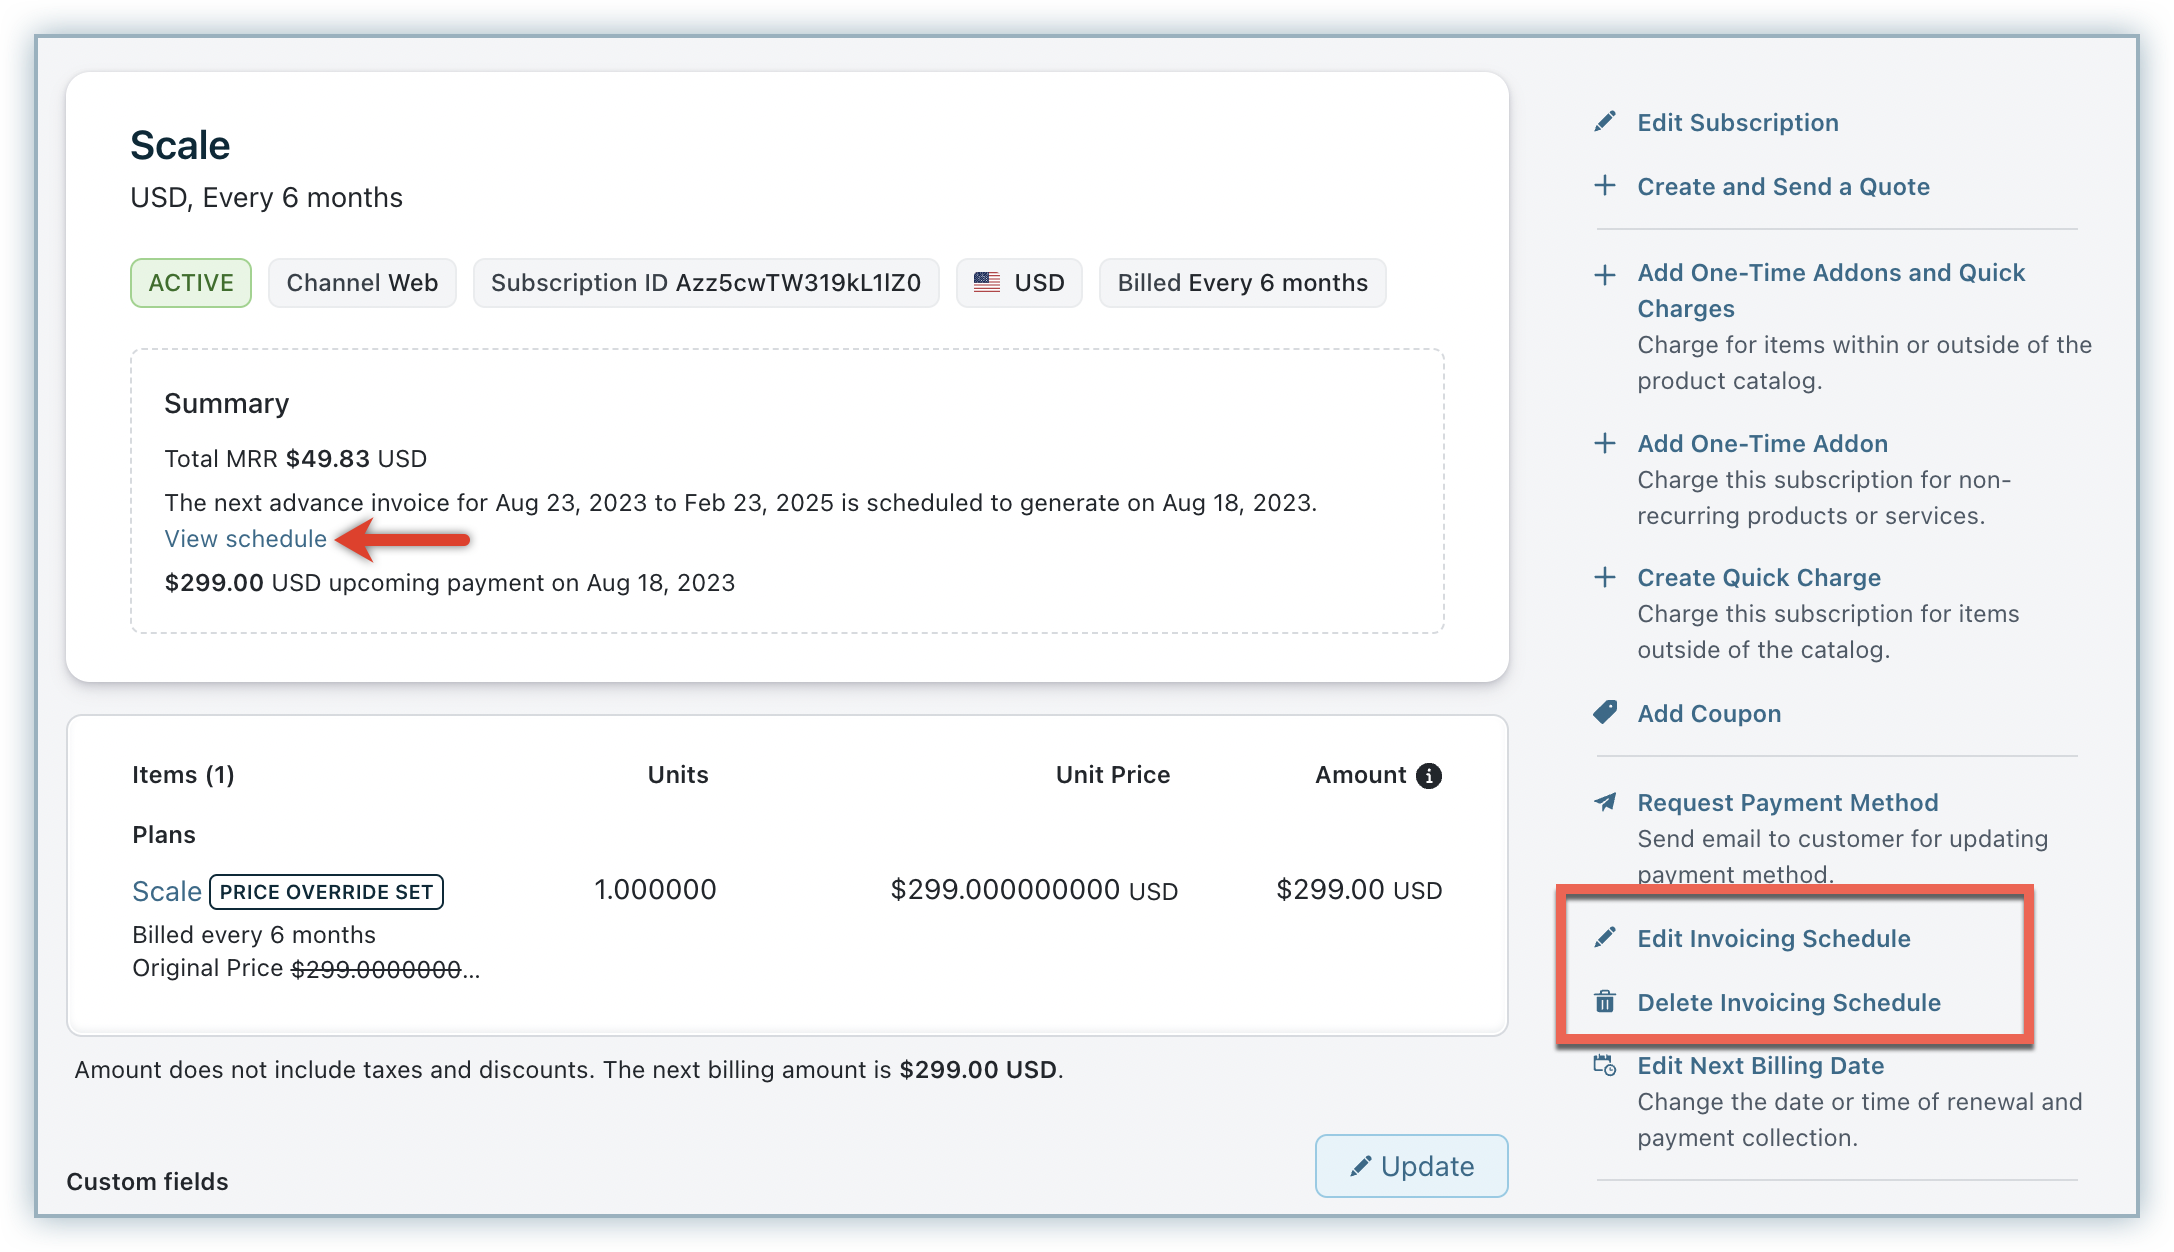Click the Add Coupon link text

1708,714
